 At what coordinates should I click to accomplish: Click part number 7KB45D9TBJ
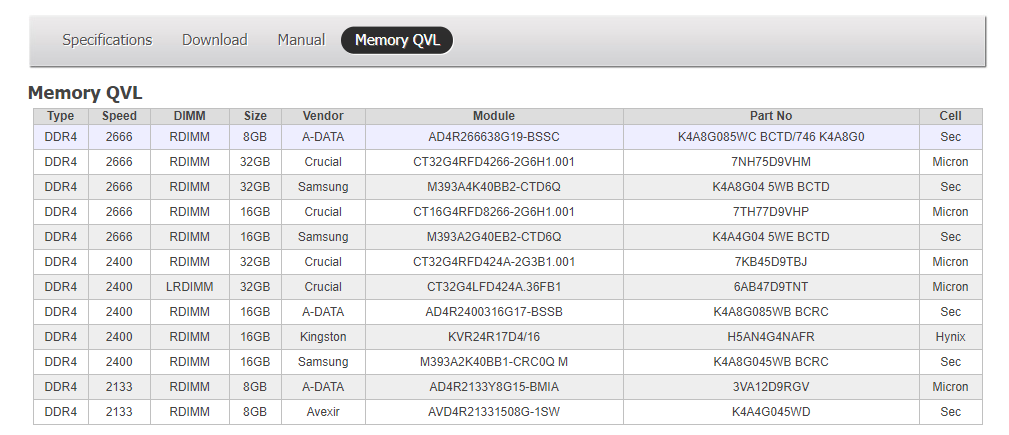pyautogui.click(x=771, y=262)
